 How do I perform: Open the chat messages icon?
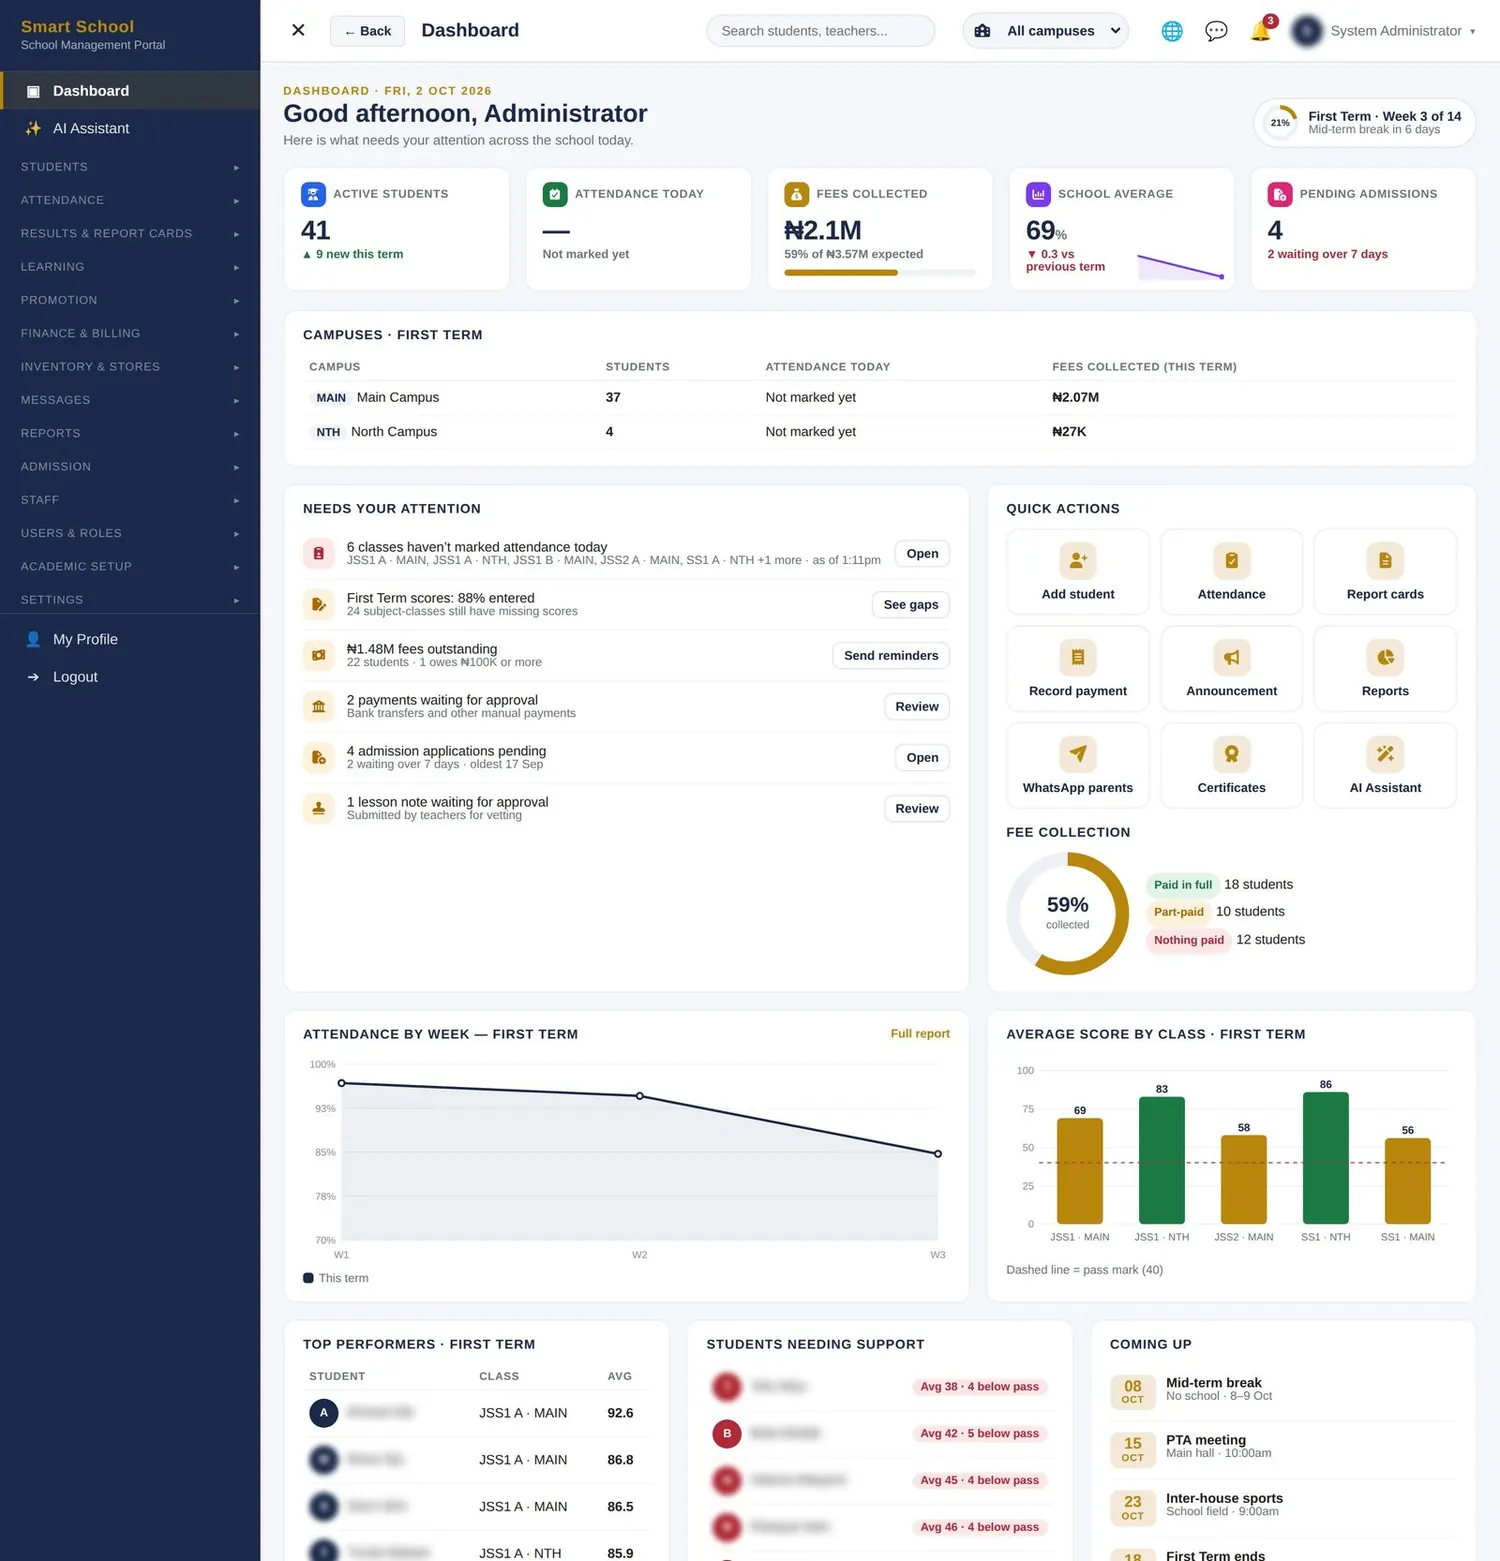[x=1216, y=31]
